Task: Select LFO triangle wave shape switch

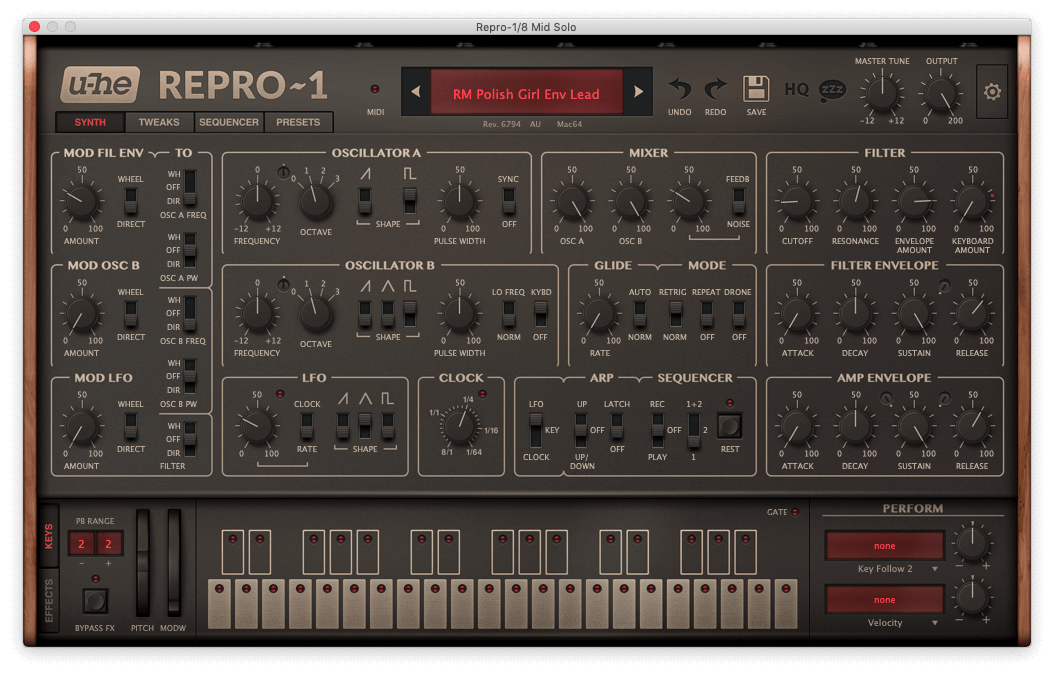Action: (365, 425)
